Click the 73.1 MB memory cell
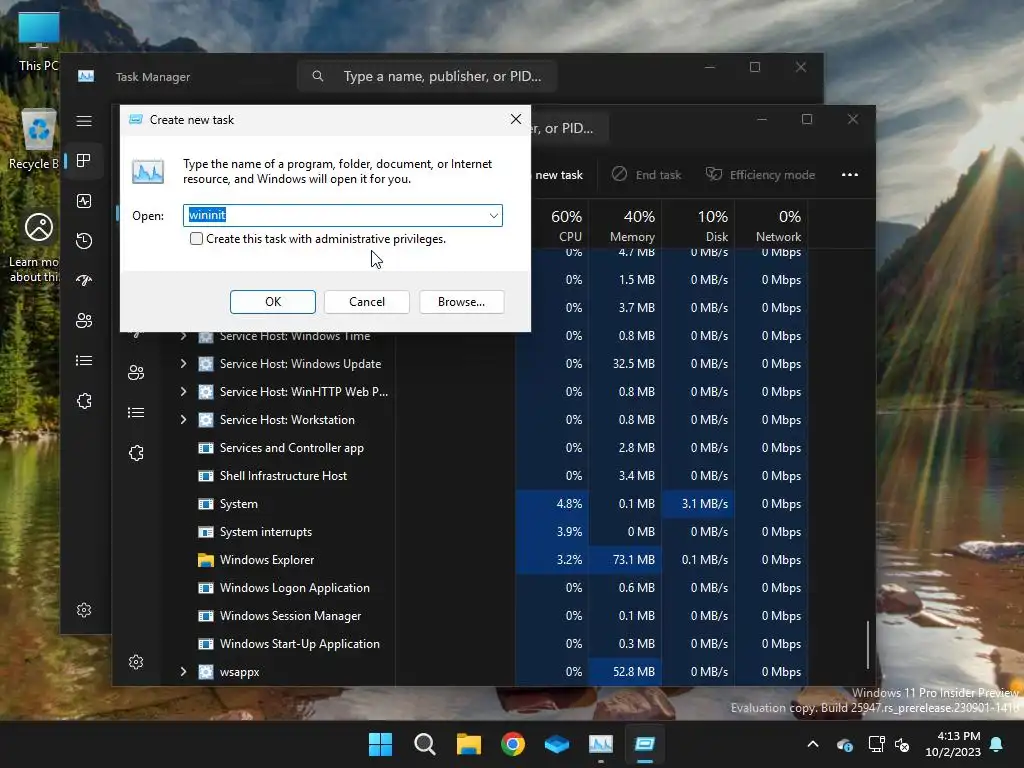The height and width of the screenshot is (768, 1024). [x=626, y=560]
